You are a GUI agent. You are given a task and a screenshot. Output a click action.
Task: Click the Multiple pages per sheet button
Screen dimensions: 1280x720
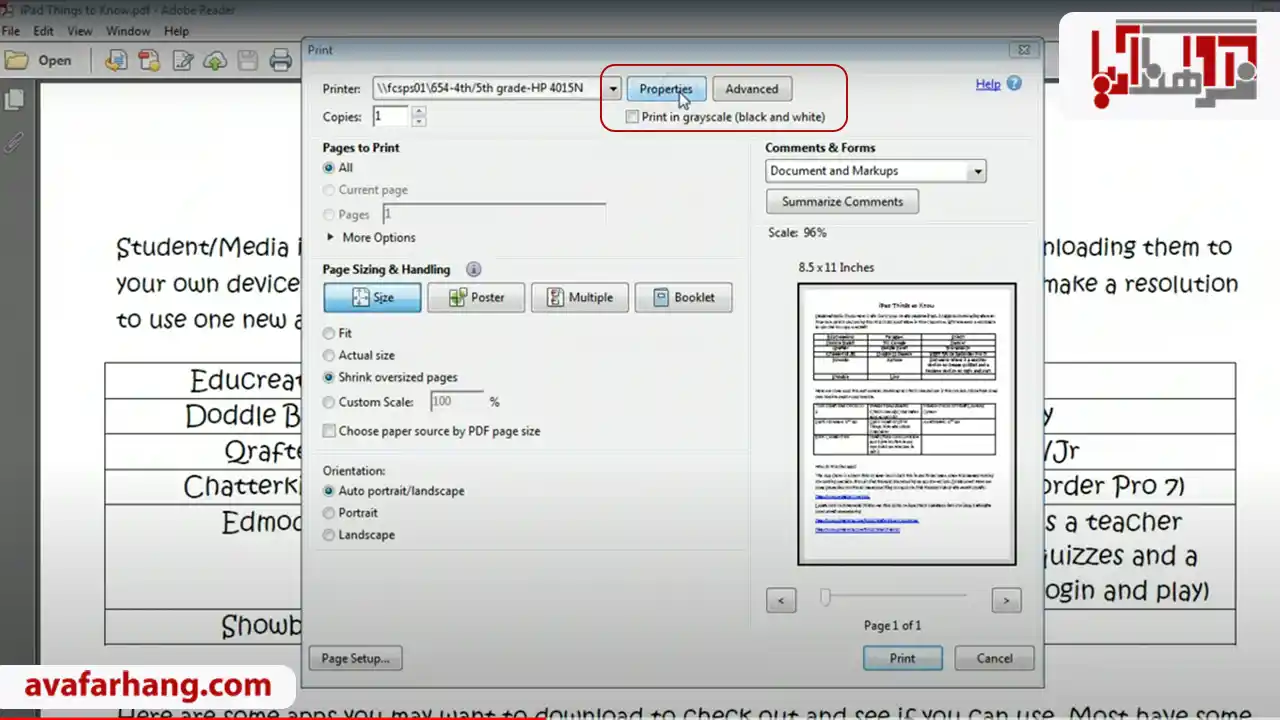coord(580,298)
